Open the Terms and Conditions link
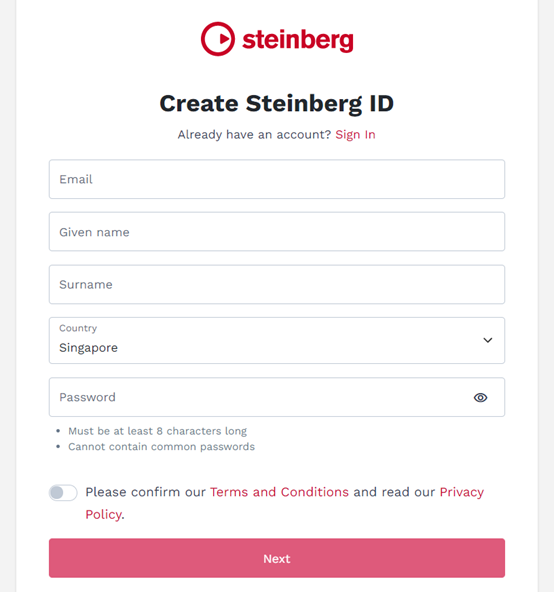The image size is (554, 592). [279, 492]
